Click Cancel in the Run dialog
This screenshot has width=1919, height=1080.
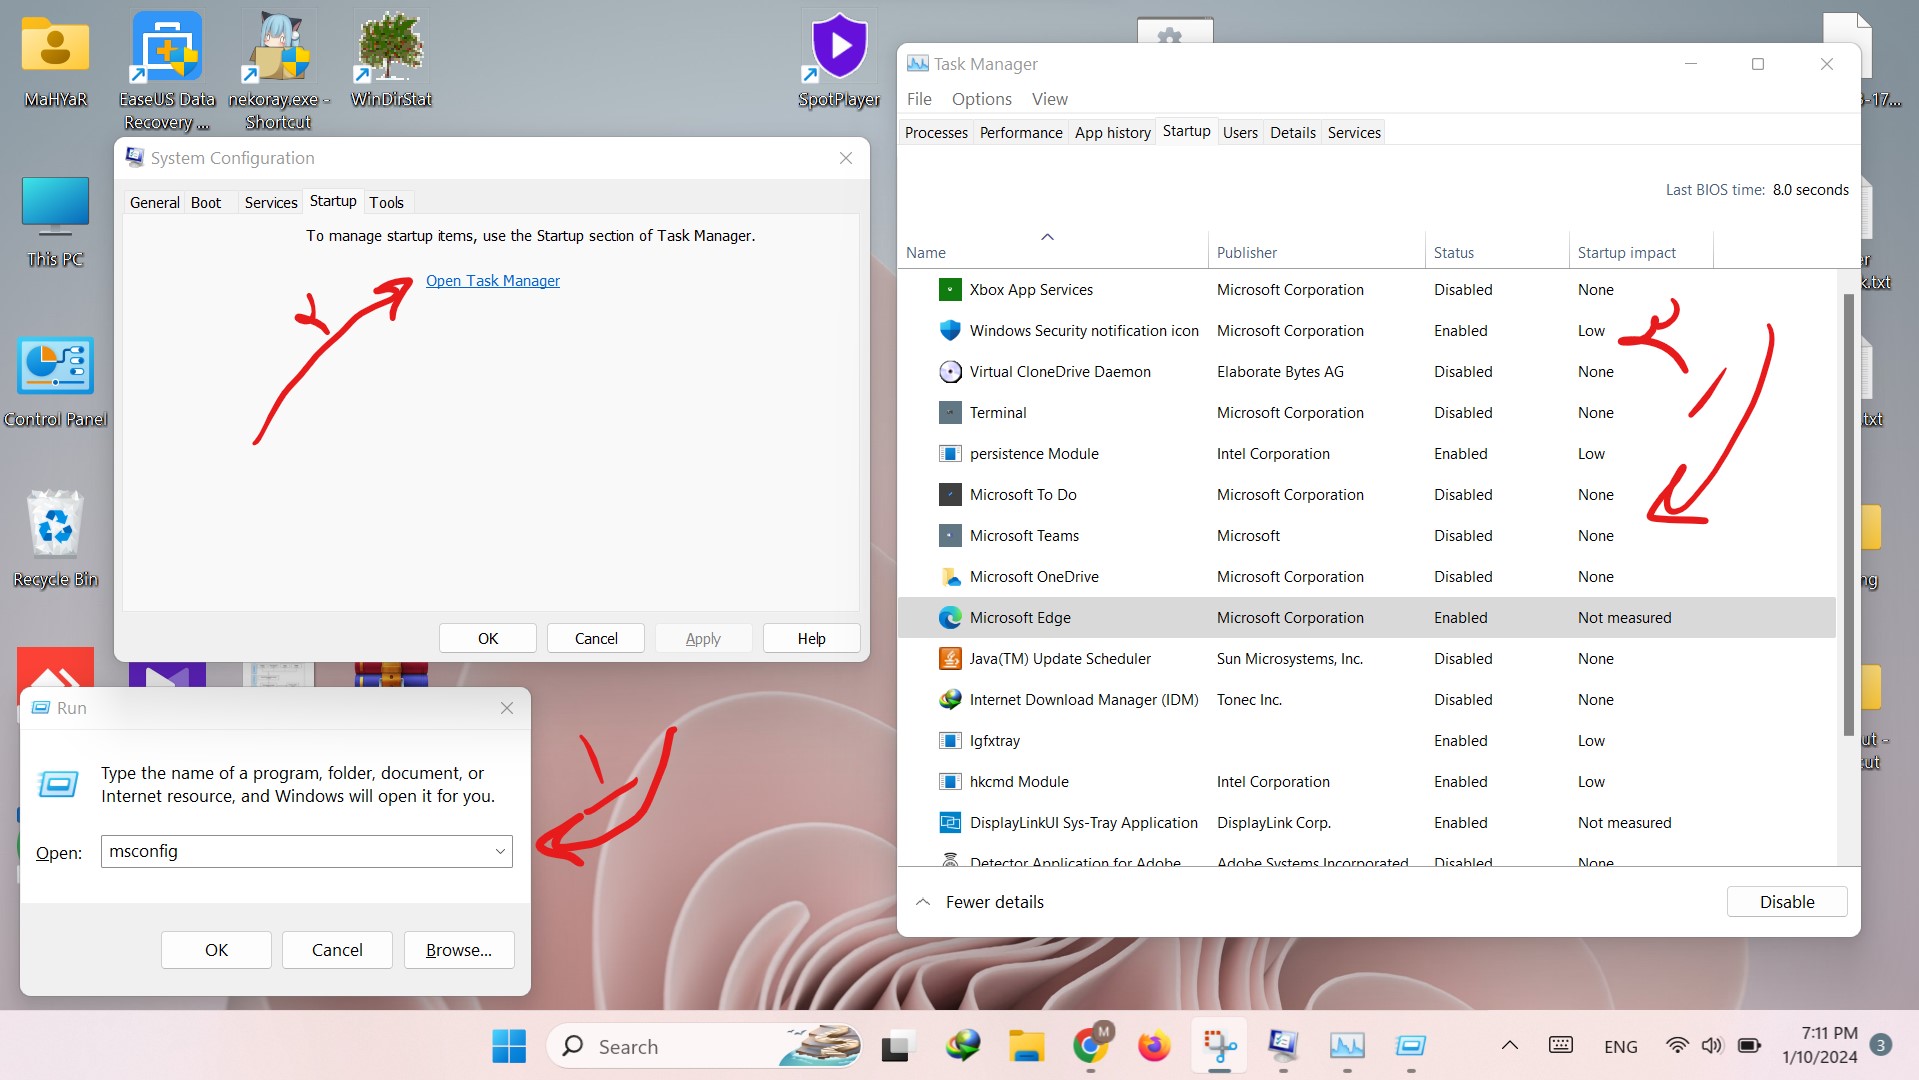(x=337, y=950)
